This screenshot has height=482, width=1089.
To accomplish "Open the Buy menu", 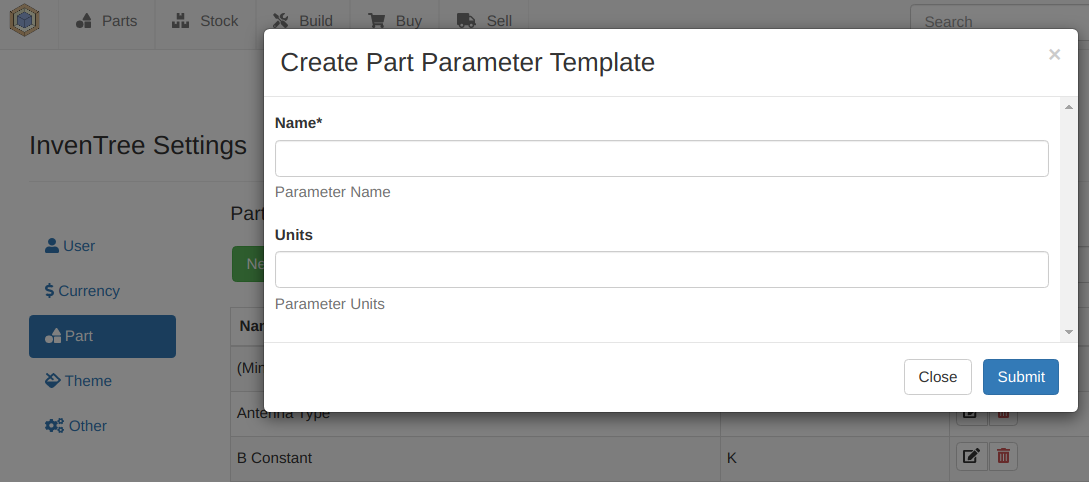I will (395, 21).
